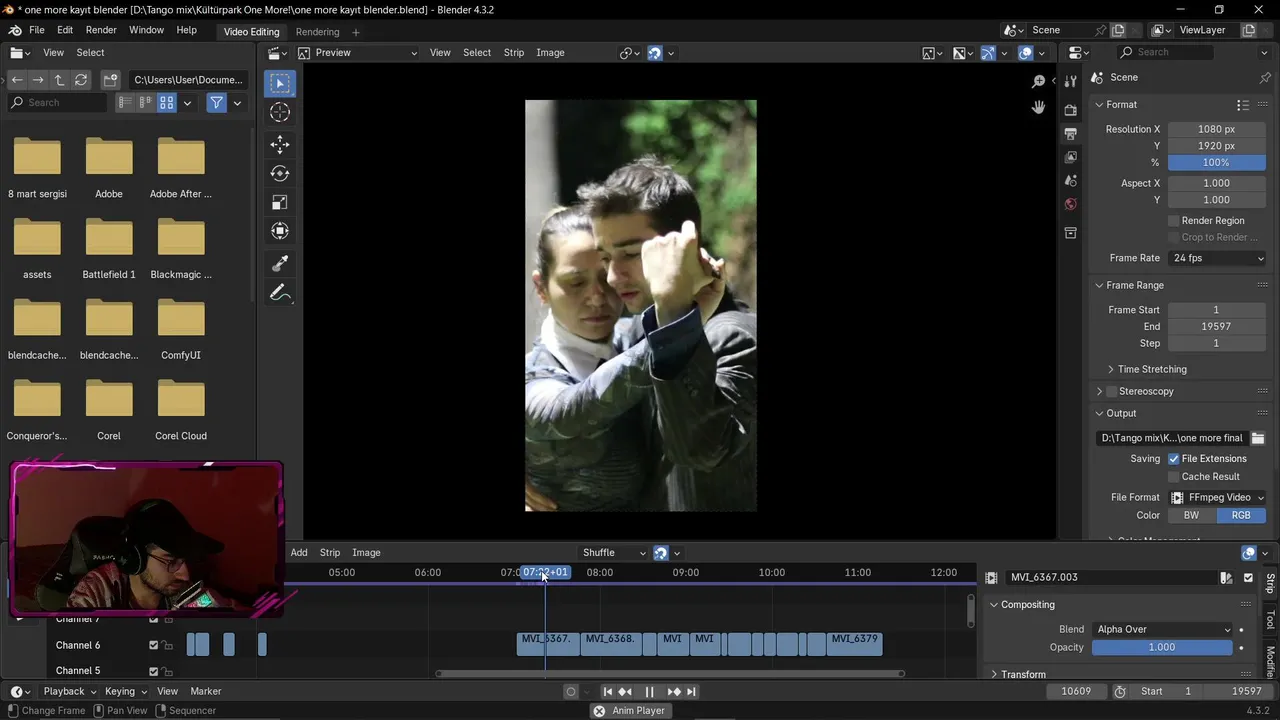Toggle mute checkbox for Channel 6
Viewport: 1280px width, 720px height.
[x=153, y=645]
